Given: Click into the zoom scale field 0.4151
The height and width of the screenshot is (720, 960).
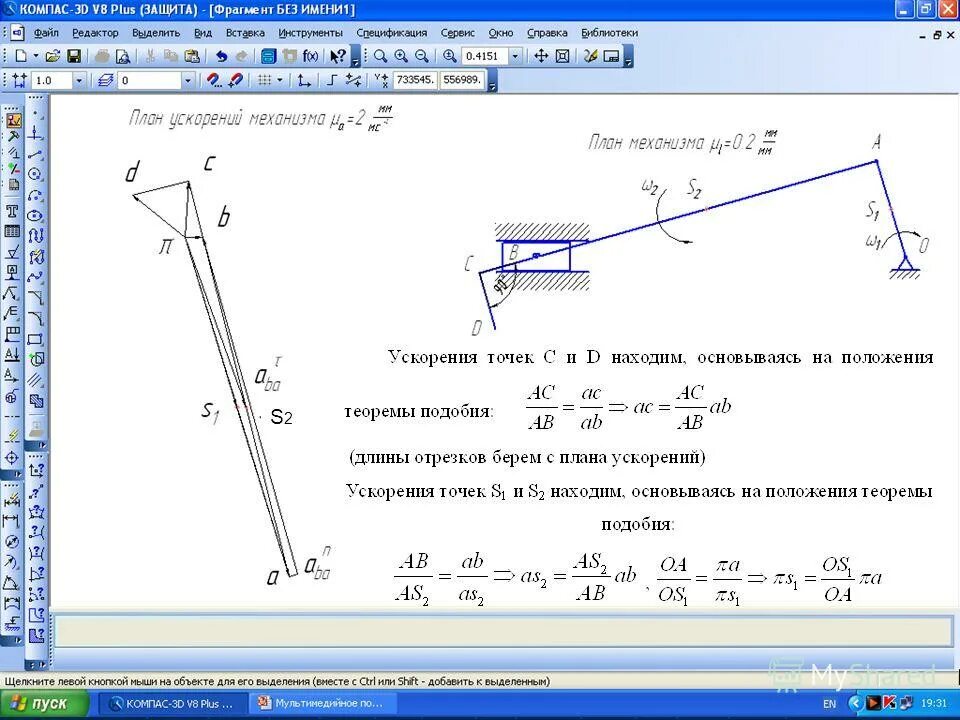Looking at the screenshot, I should pyautogui.click(x=484, y=56).
